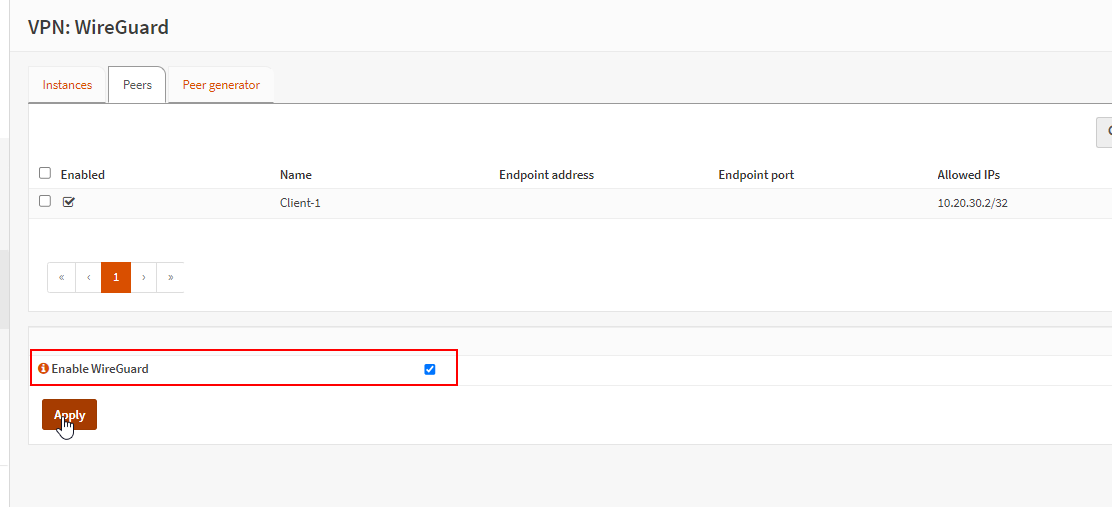Sort by Endpoint port column header

point(756,175)
